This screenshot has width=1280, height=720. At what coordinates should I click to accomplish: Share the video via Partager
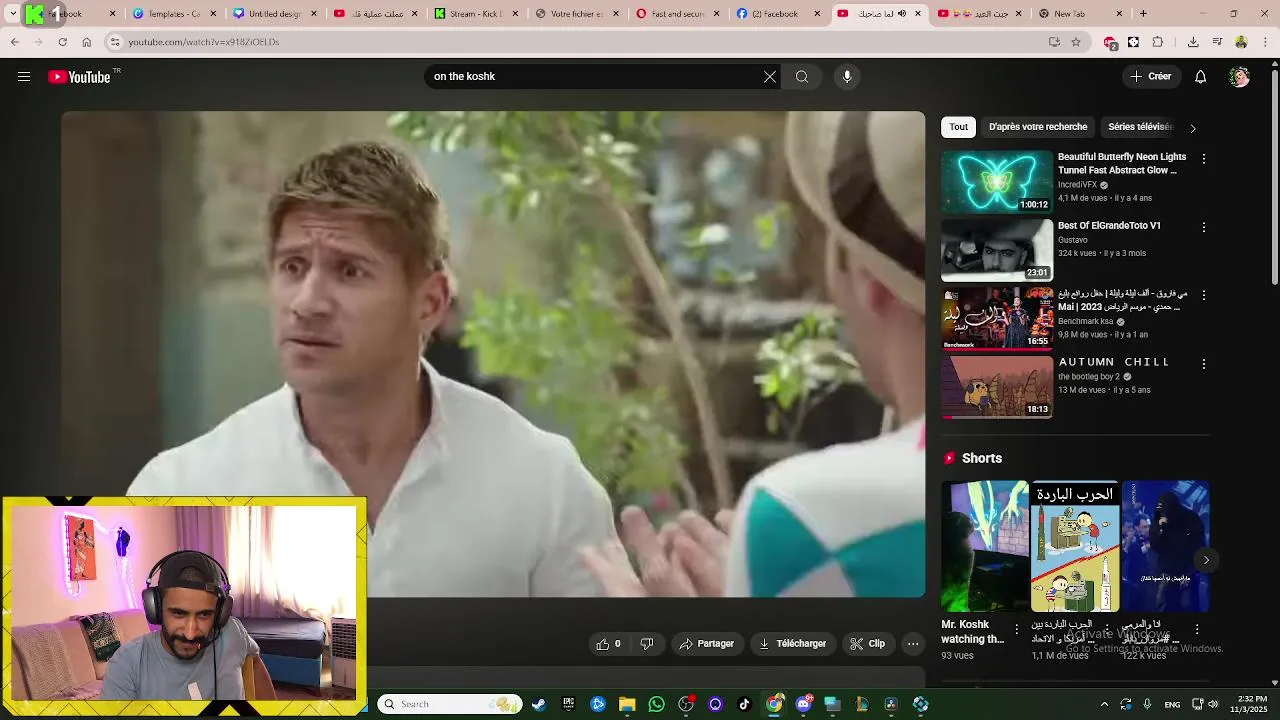[707, 644]
